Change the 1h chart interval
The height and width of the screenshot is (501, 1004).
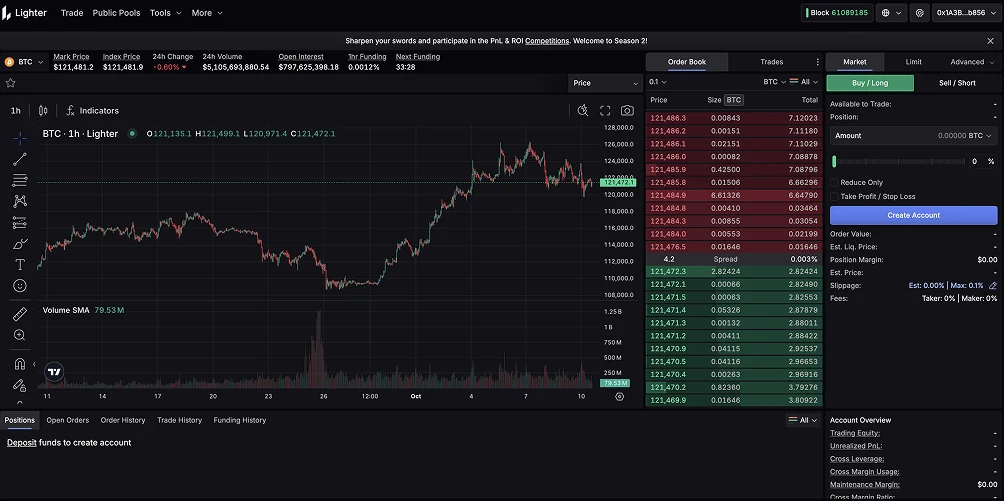pyautogui.click(x=15, y=111)
